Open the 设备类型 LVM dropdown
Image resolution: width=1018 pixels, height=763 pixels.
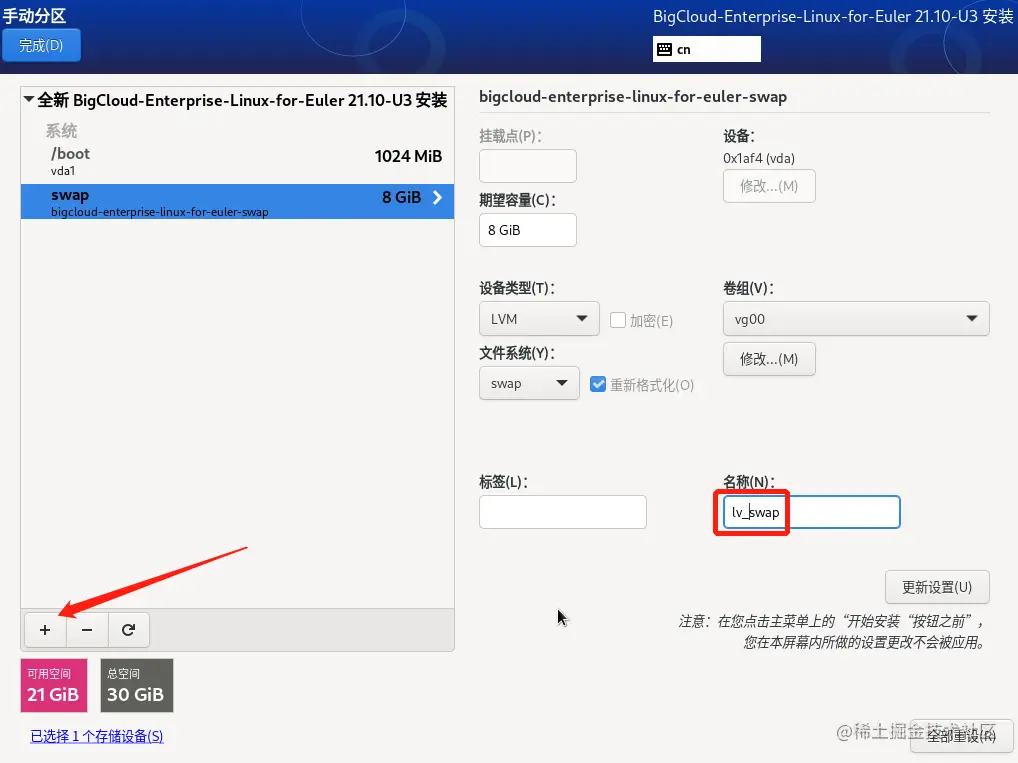pyautogui.click(x=539, y=319)
